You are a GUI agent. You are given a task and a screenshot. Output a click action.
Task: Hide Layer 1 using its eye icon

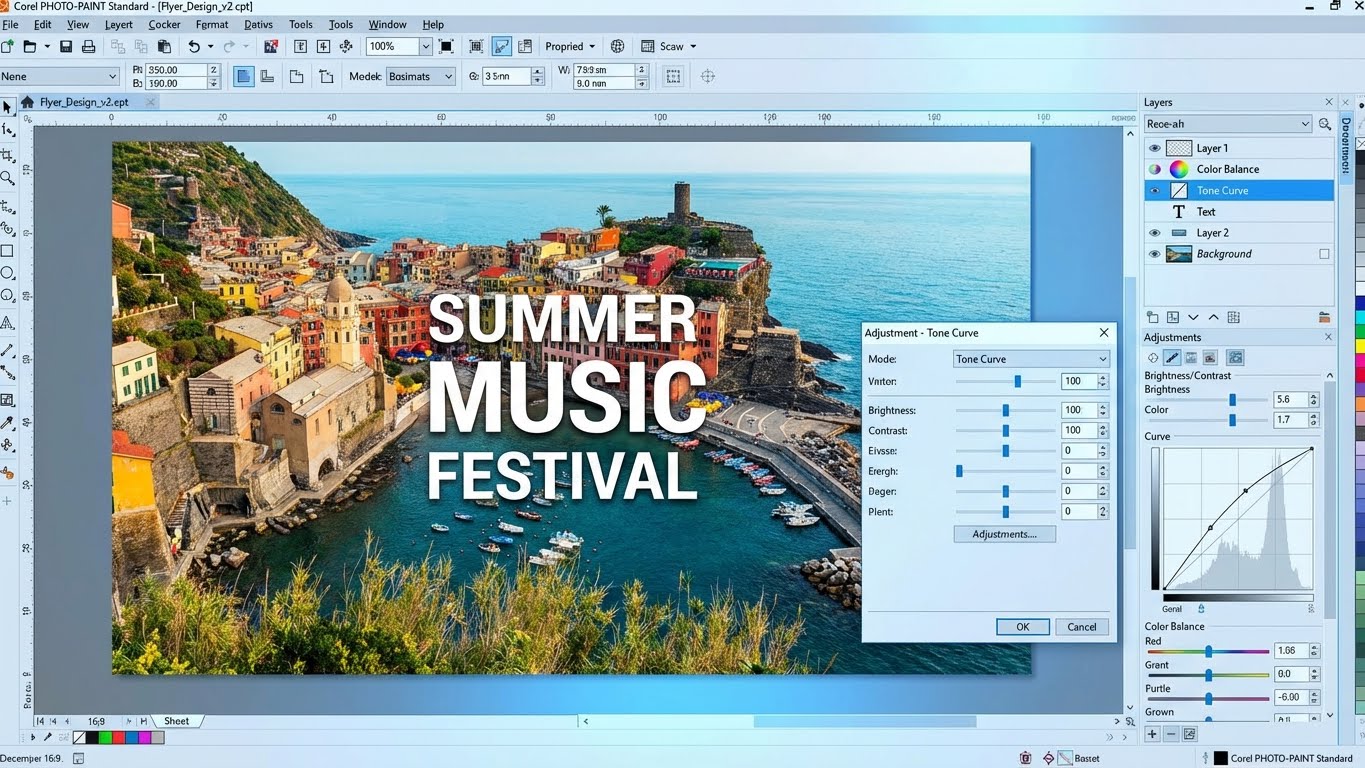tap(1155, 148)
